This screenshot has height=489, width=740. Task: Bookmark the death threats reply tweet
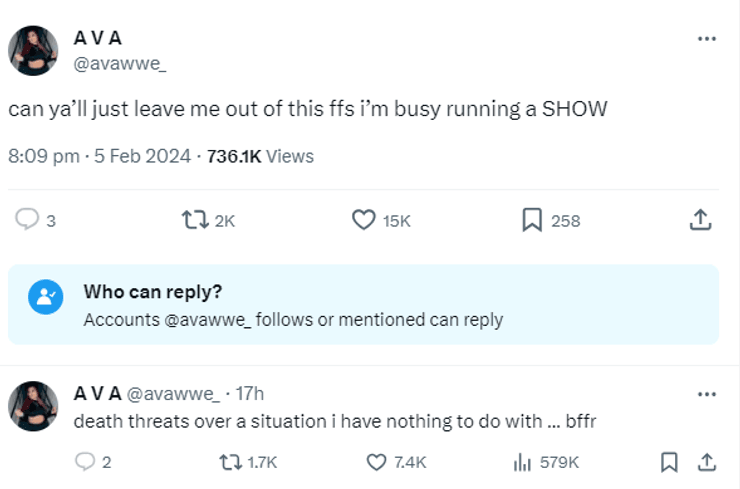[669, 461]
